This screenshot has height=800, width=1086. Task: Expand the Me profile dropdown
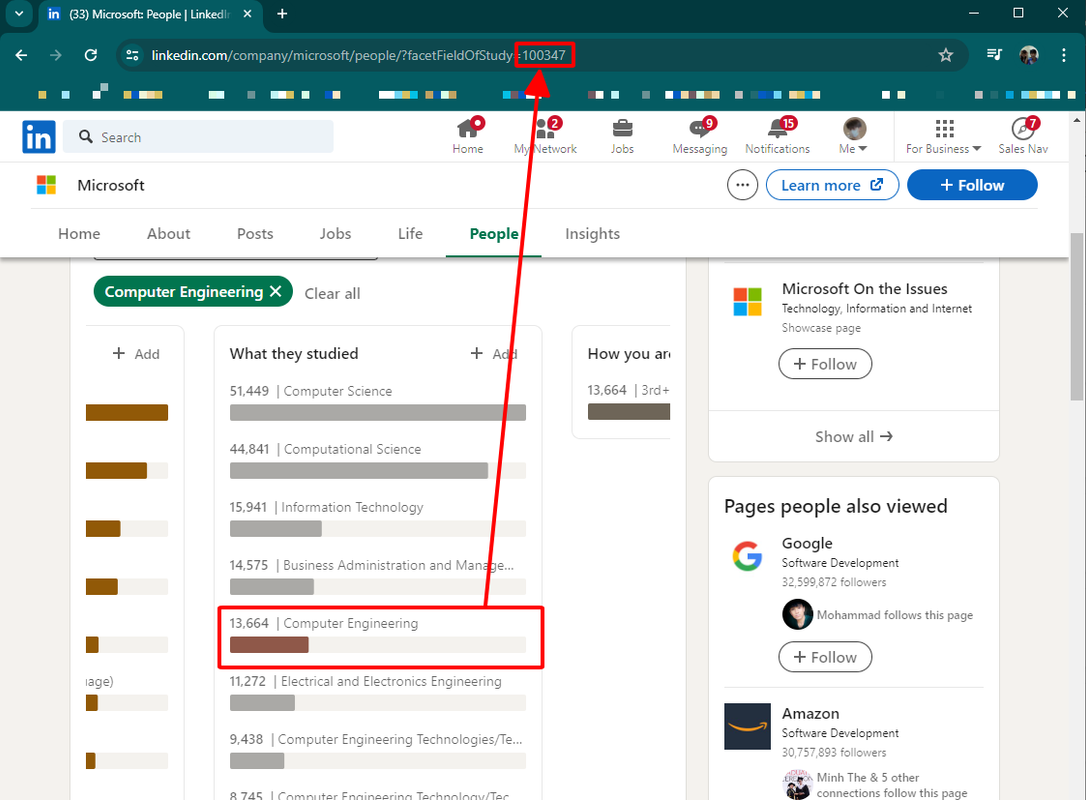pyautogui.click(x=853, y=137)
